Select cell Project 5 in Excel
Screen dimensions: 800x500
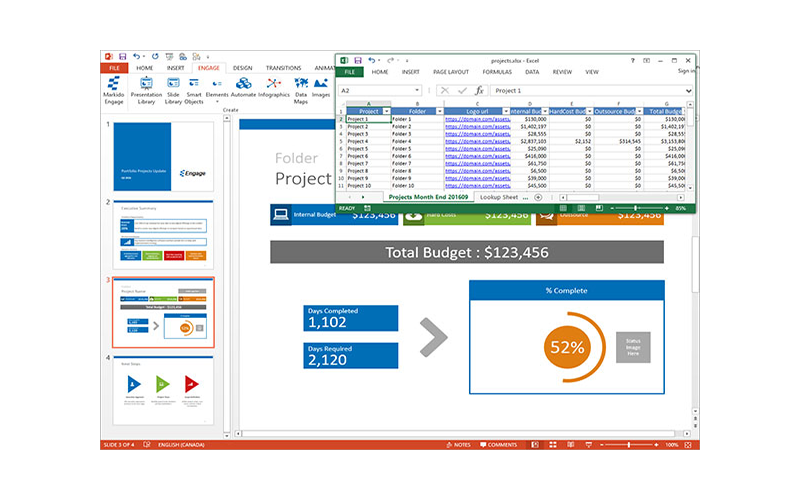point(368,148)
